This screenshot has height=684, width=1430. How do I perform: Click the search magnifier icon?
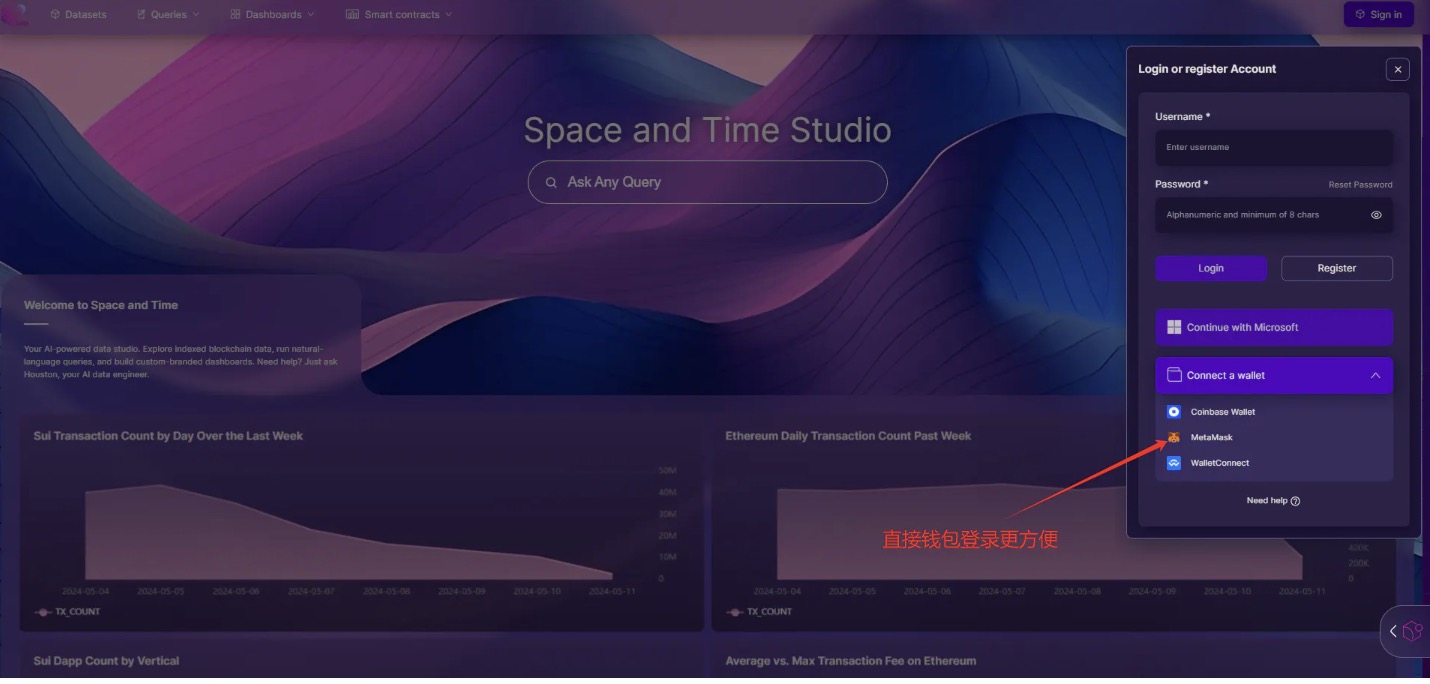click(x=551, y=183)
